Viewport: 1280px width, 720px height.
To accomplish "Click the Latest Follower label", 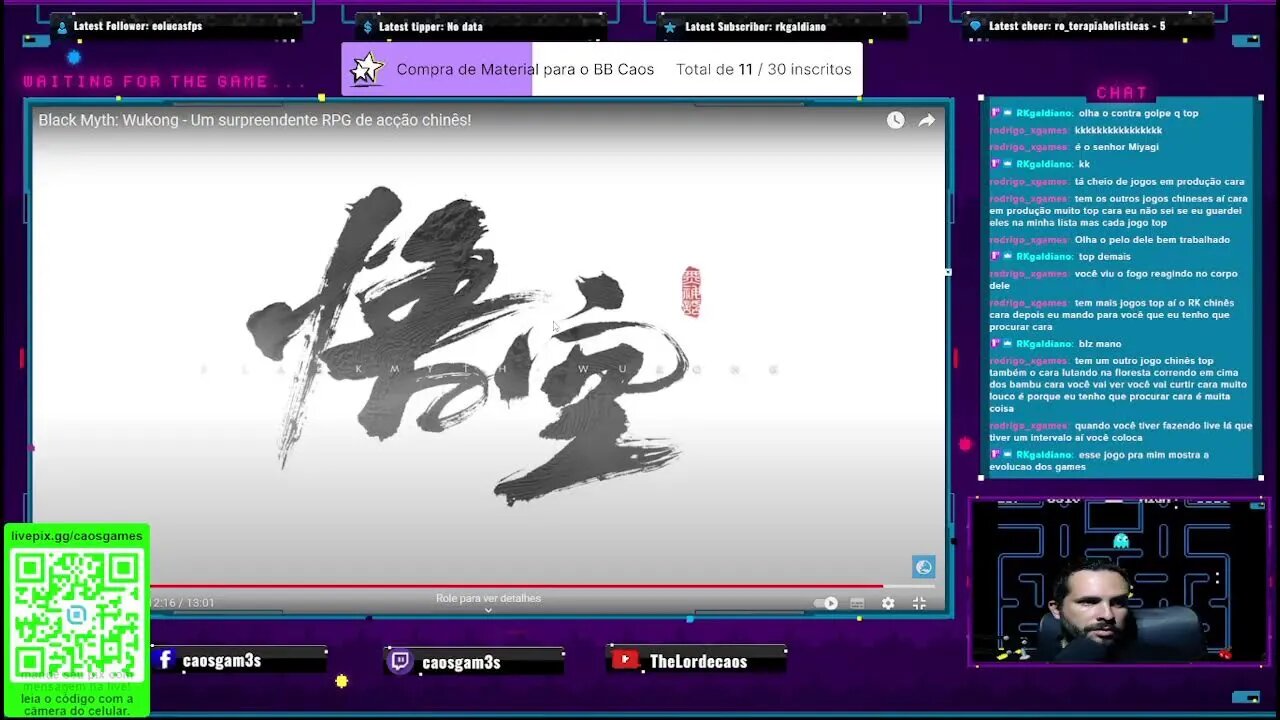I will (x=138, y=26).
